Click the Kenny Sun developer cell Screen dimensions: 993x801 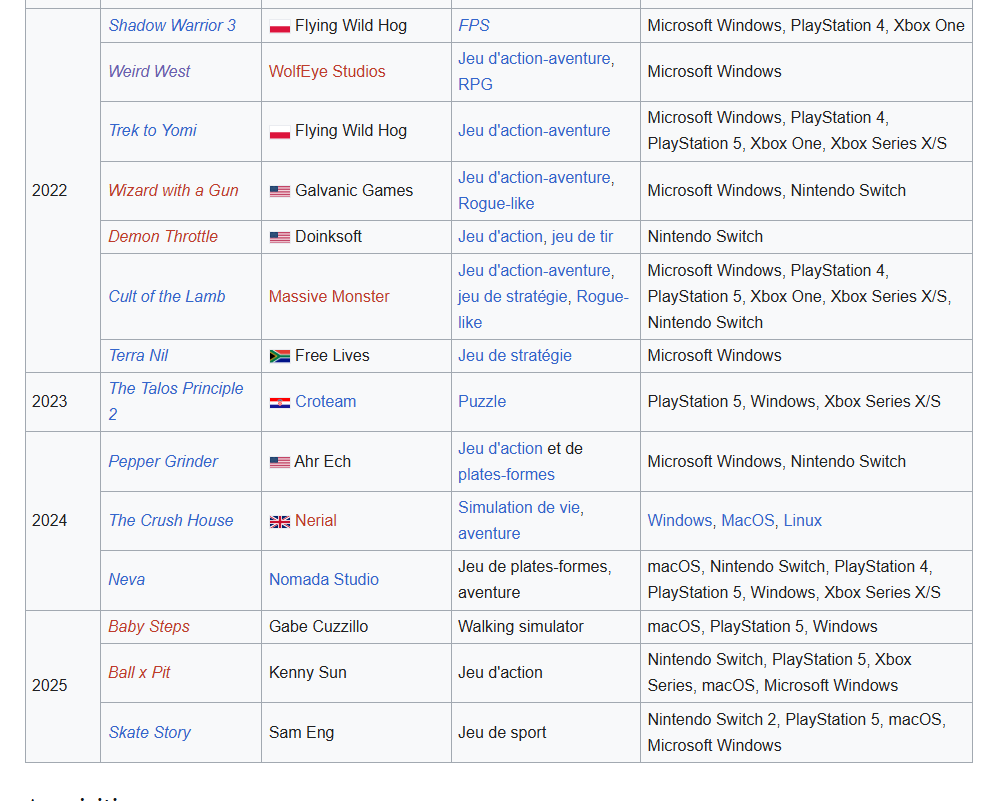[356, 672]
